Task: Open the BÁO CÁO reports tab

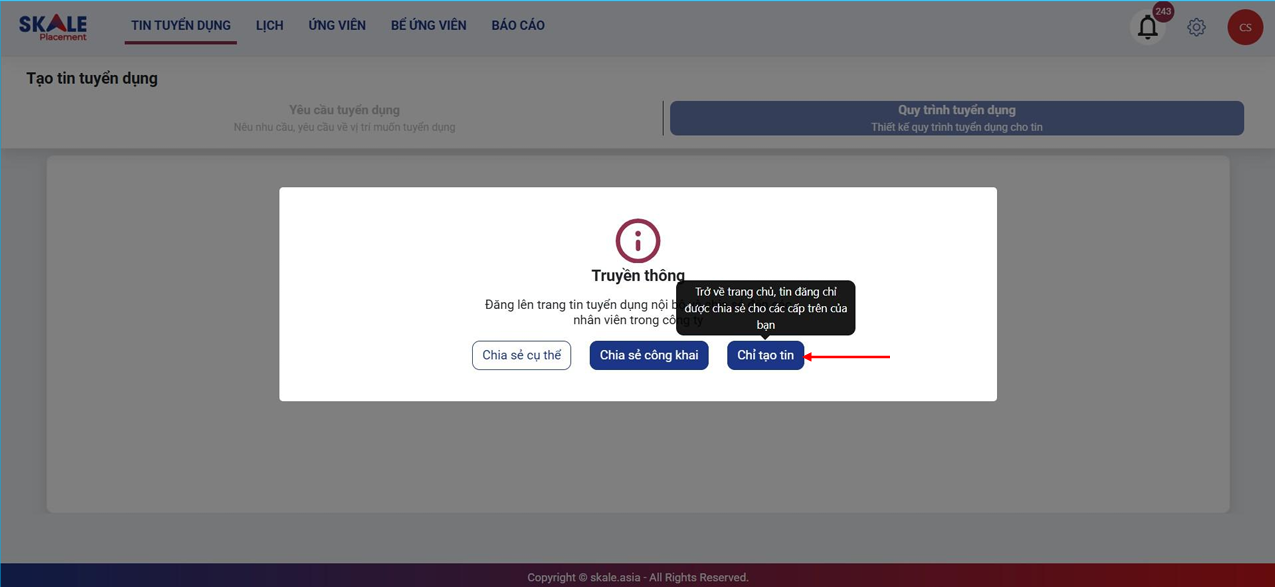Action: click(x=518, y=26)
